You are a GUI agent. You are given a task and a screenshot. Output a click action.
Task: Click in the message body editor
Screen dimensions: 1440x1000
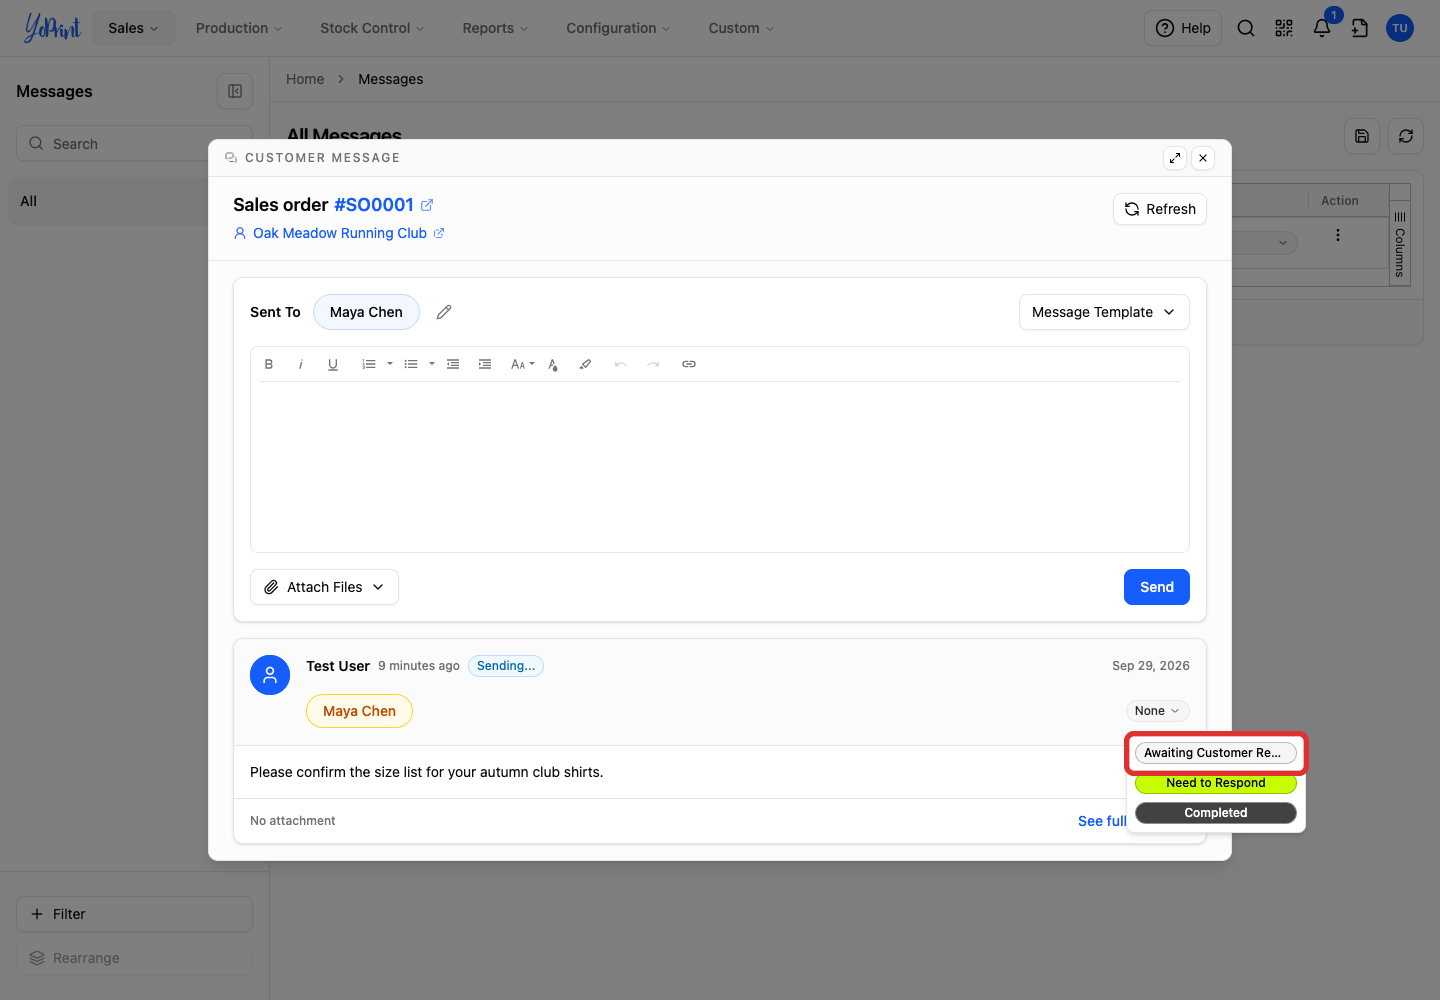click(x=720, y=466)
